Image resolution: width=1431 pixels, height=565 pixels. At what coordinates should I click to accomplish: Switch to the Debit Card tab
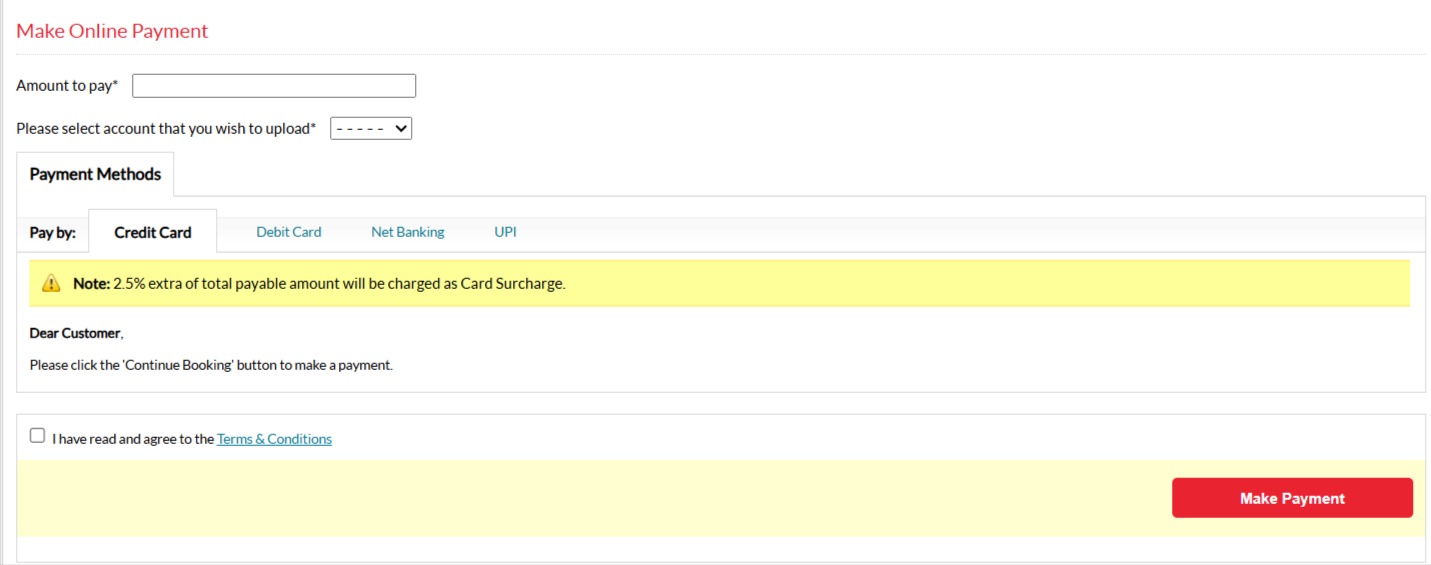tap(288, 232)
